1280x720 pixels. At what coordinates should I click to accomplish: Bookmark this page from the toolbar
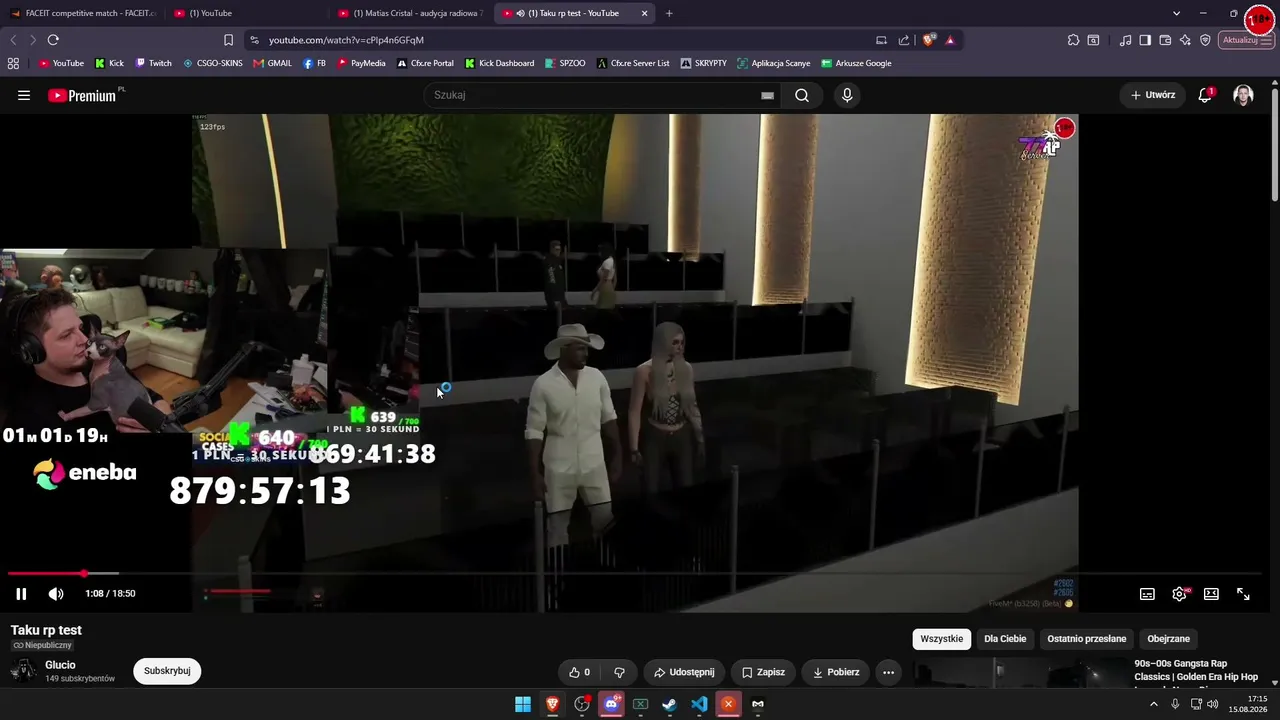[229, 40]
